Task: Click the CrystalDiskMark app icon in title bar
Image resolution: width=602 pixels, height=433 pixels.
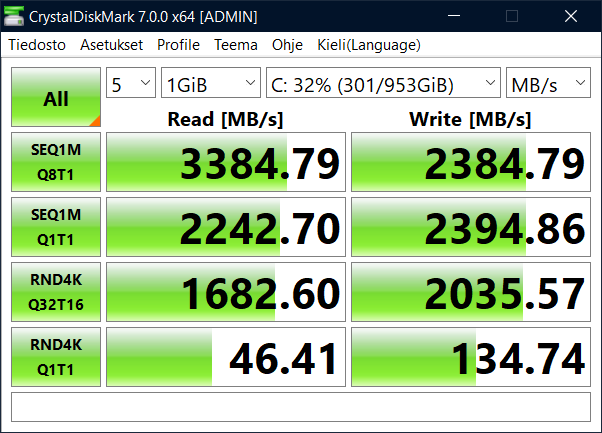Action: [15, 17]
